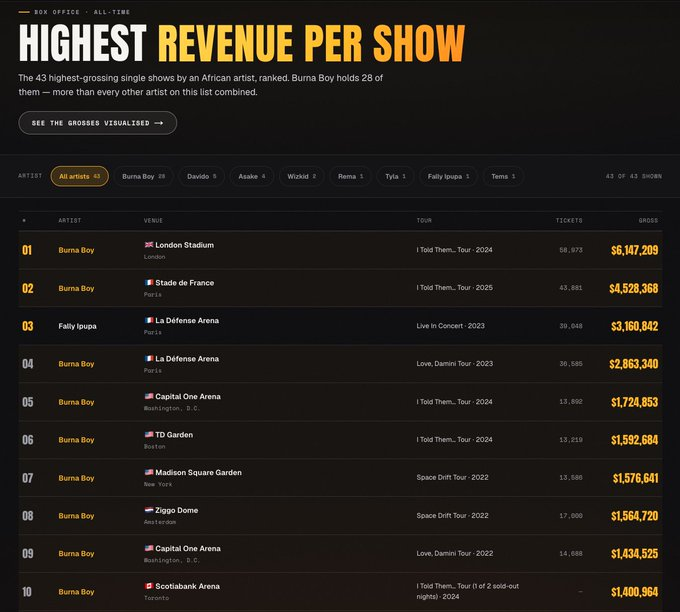Click Burna Boy's name in row 02
This screenshot has width=680, height=612.
[x=76, y=288]
